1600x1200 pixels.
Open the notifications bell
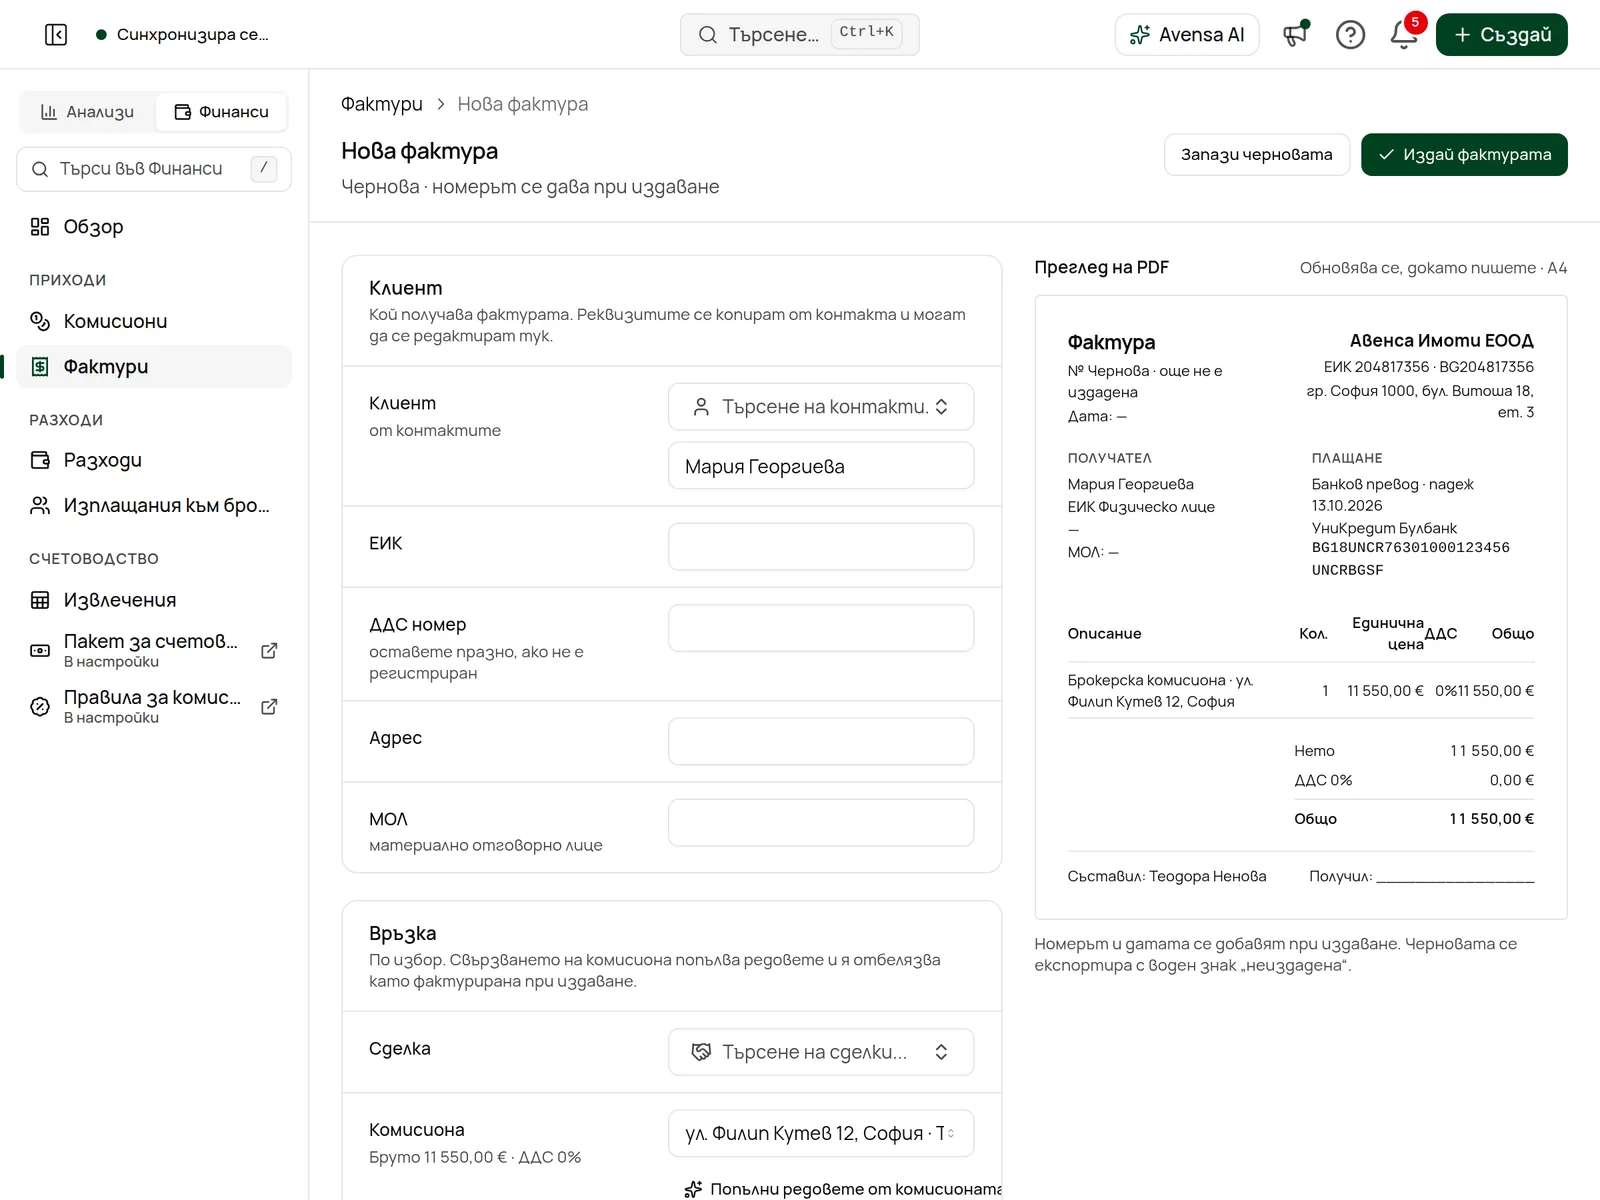[x=1404, y=35]
